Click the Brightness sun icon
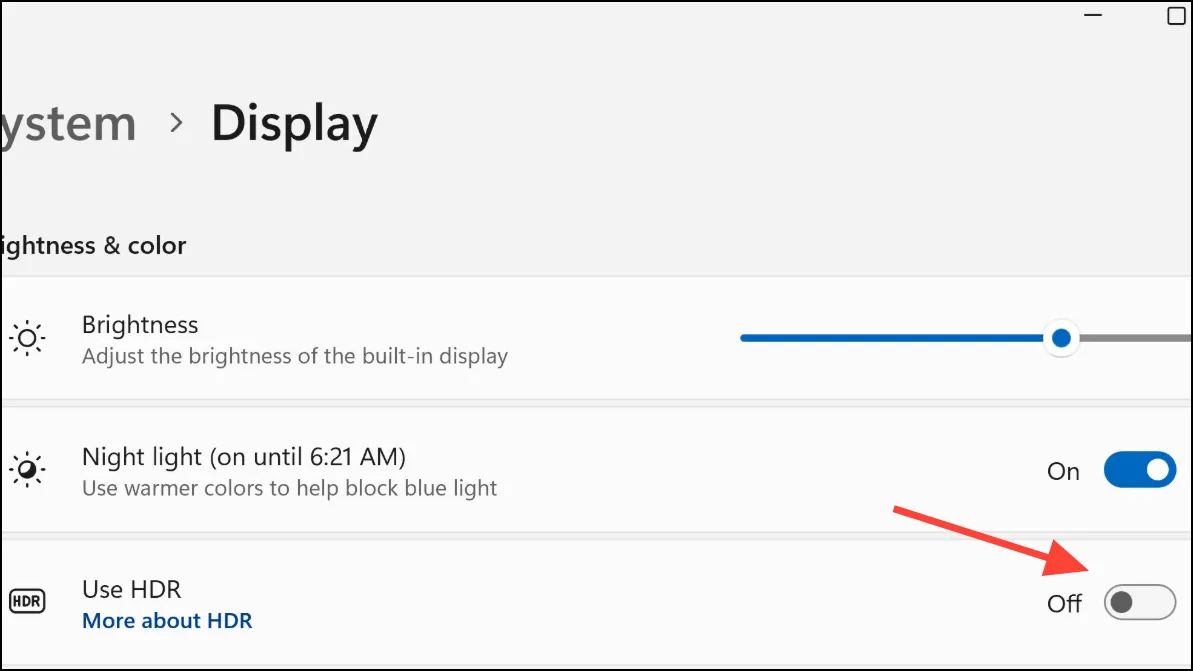The width and height of the screenshot is (1193, 671). (27, 339)
